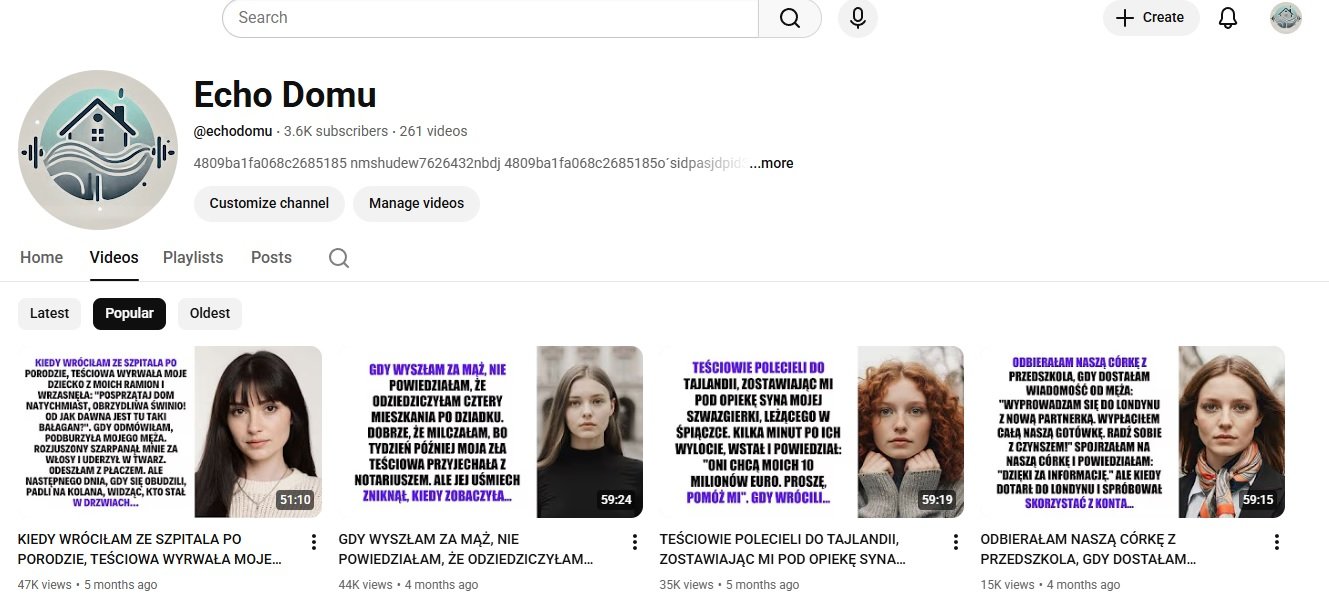Open thumbnail with 59:24 duration
This screenshot has width=1329, height=609.
(491, 432)
